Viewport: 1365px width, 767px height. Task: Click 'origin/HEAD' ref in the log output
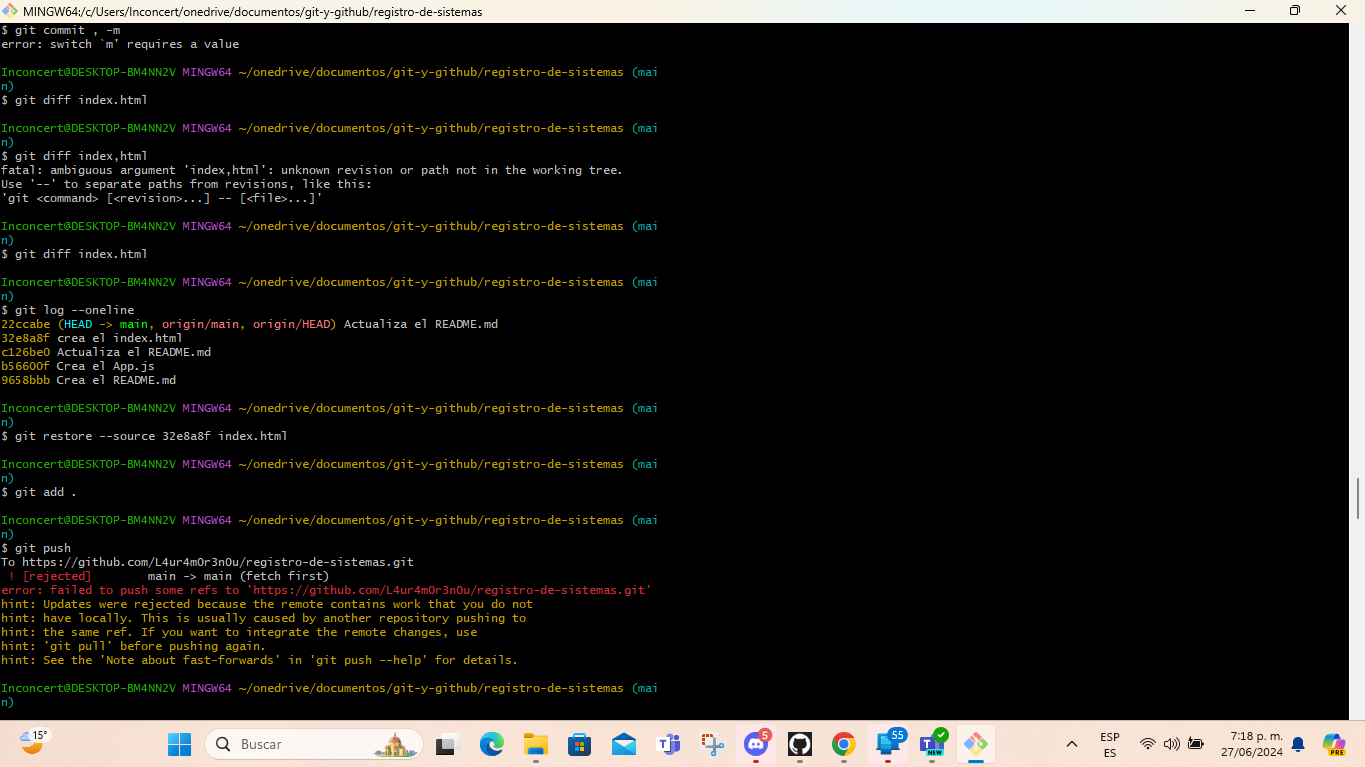294,324
